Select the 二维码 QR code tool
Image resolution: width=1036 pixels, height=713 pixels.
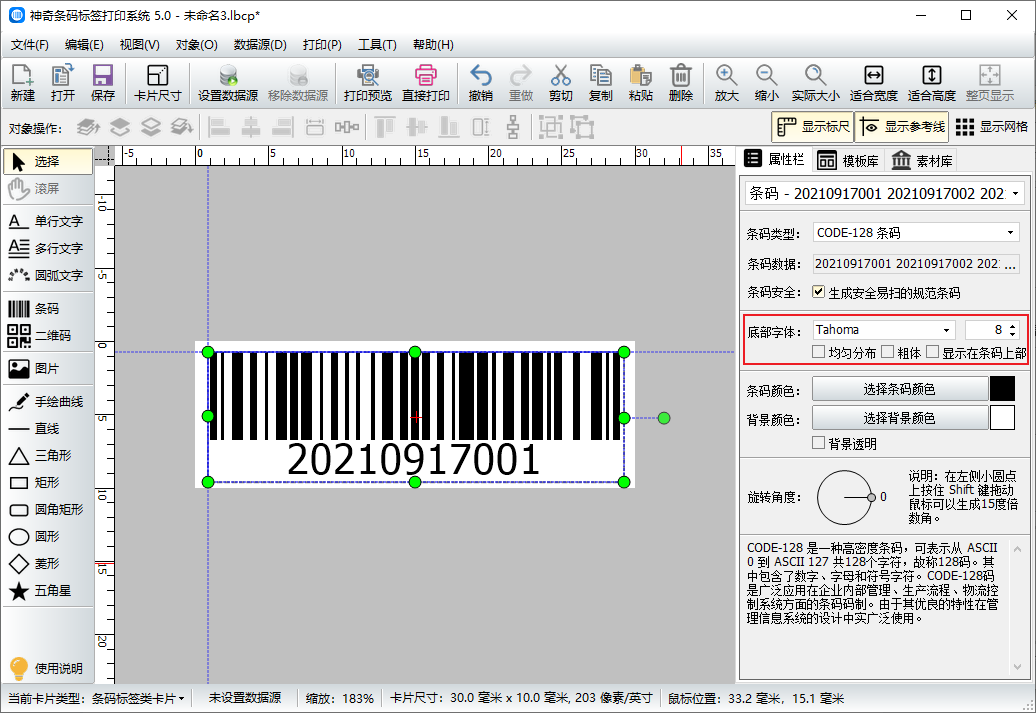click(48, 336)
